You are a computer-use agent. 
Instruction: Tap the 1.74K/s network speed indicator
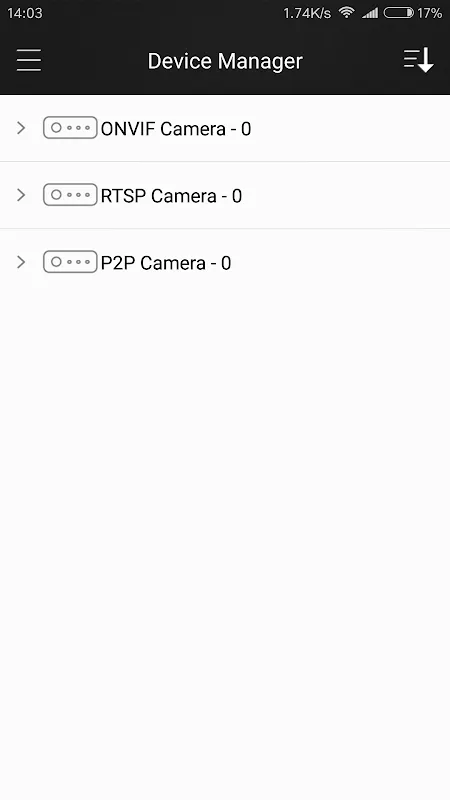click(307, 13)
